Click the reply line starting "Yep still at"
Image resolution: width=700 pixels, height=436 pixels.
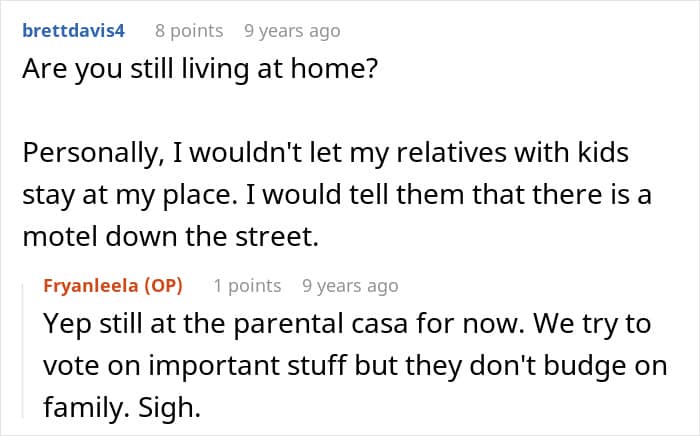(x=347, y=324)
